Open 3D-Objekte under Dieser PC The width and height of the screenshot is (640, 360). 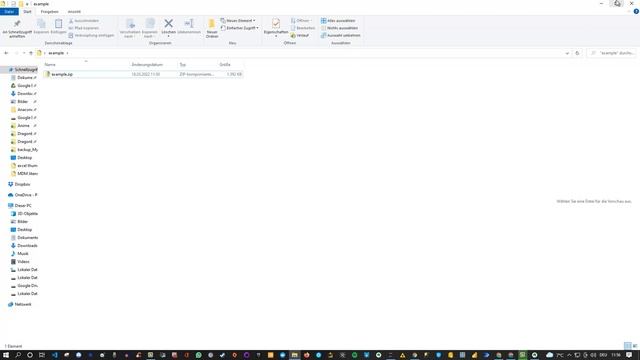coord(24,213)
